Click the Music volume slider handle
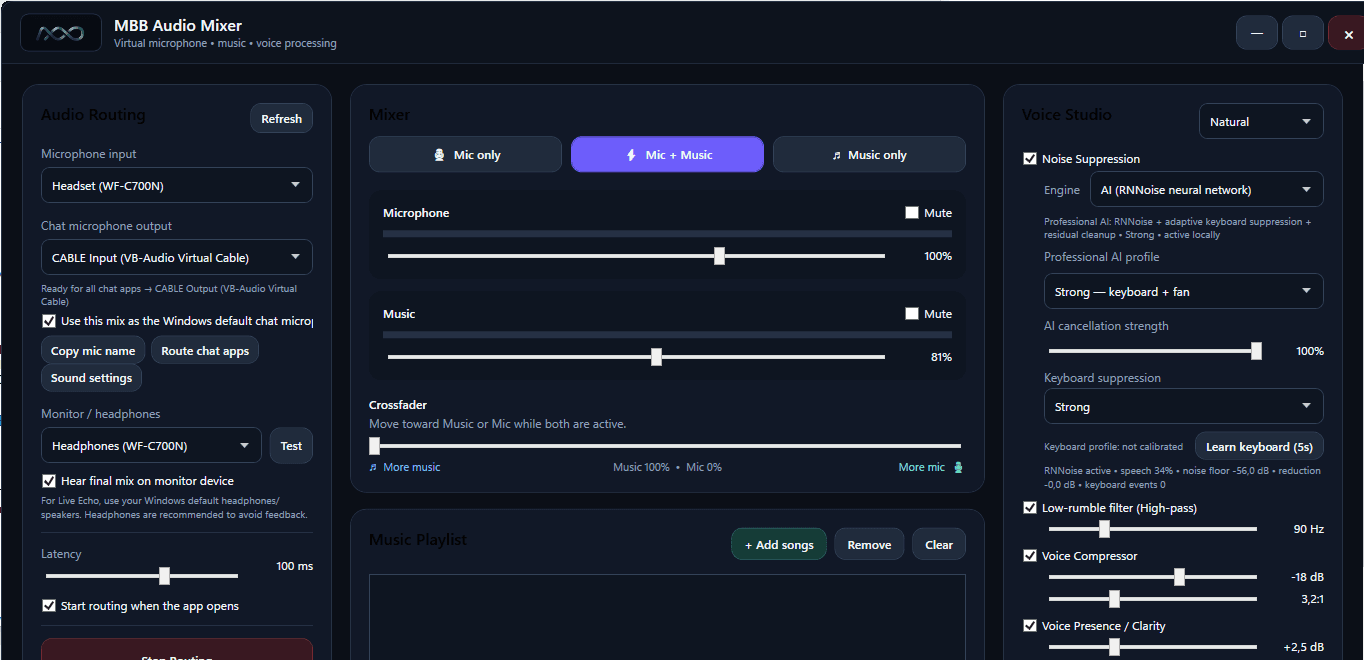Viewport: 1364px width, 660px height. (x=656, y=357)
